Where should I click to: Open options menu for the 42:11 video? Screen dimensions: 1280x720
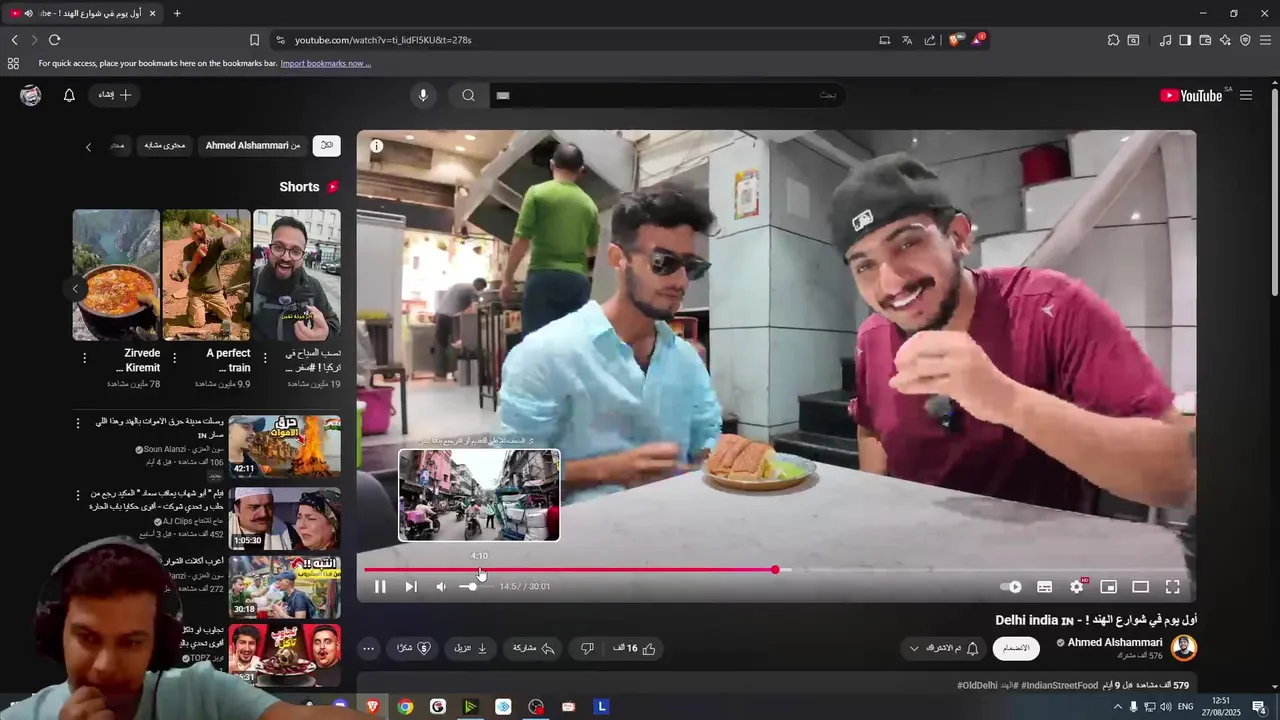click(78, 423)
